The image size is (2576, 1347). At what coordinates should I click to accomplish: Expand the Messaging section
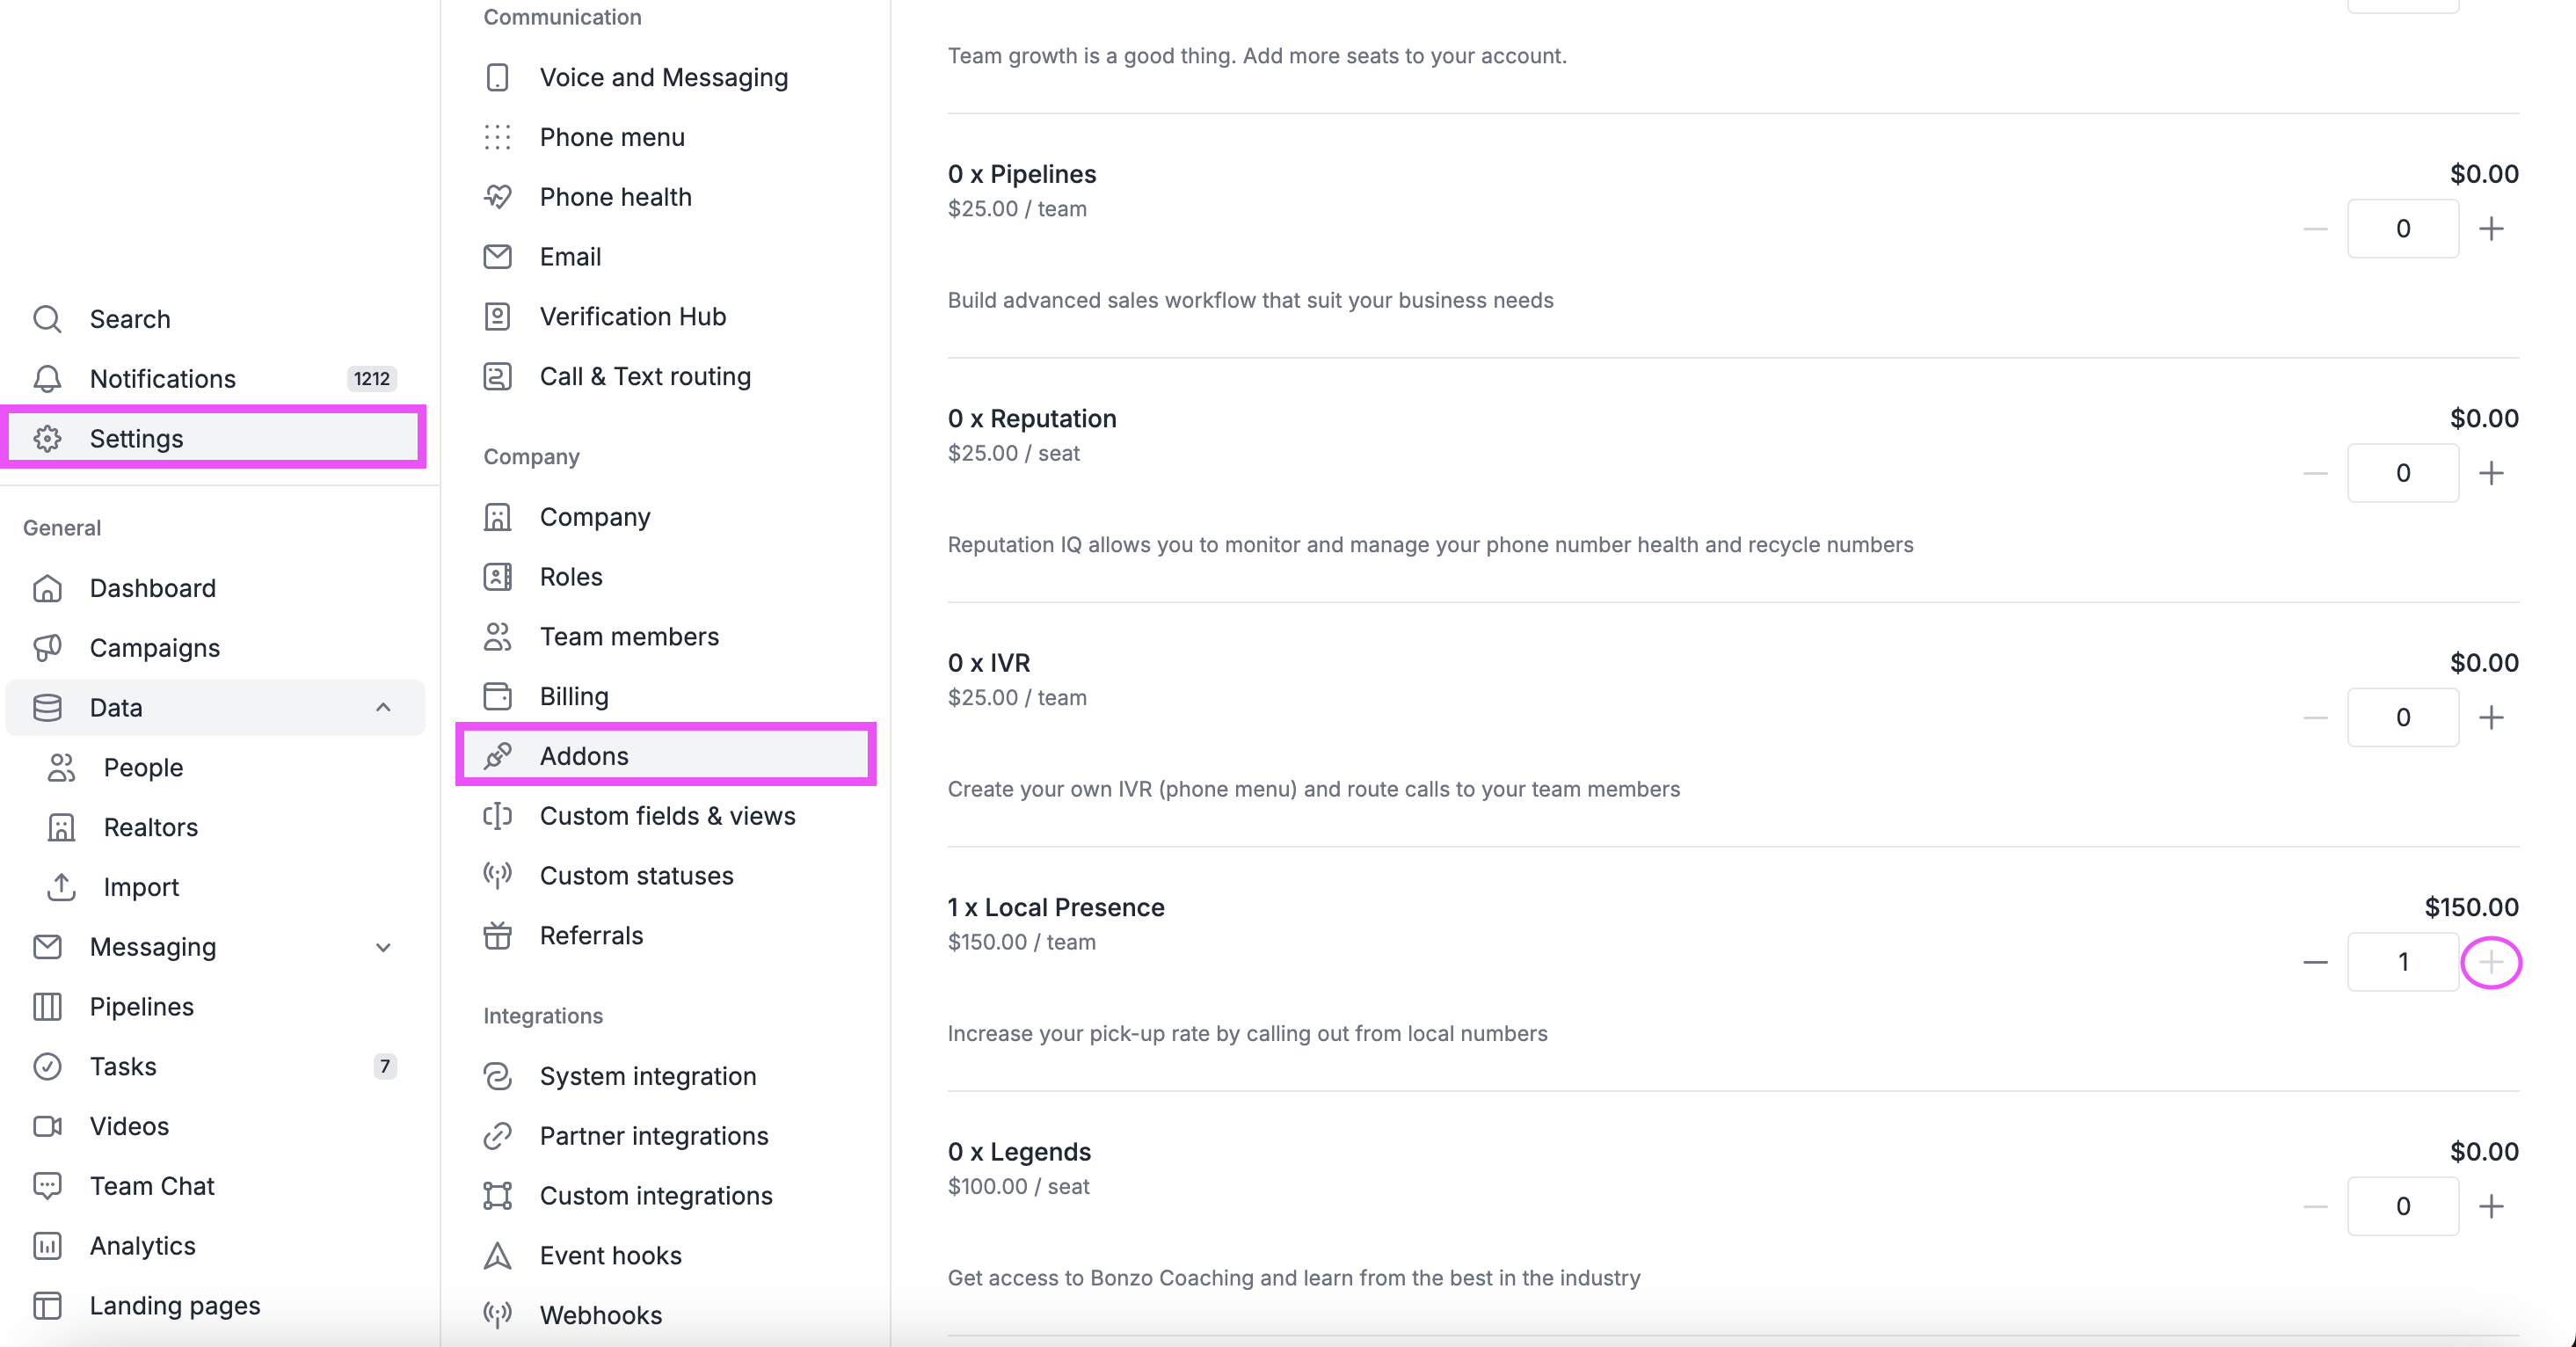point(383,947)
